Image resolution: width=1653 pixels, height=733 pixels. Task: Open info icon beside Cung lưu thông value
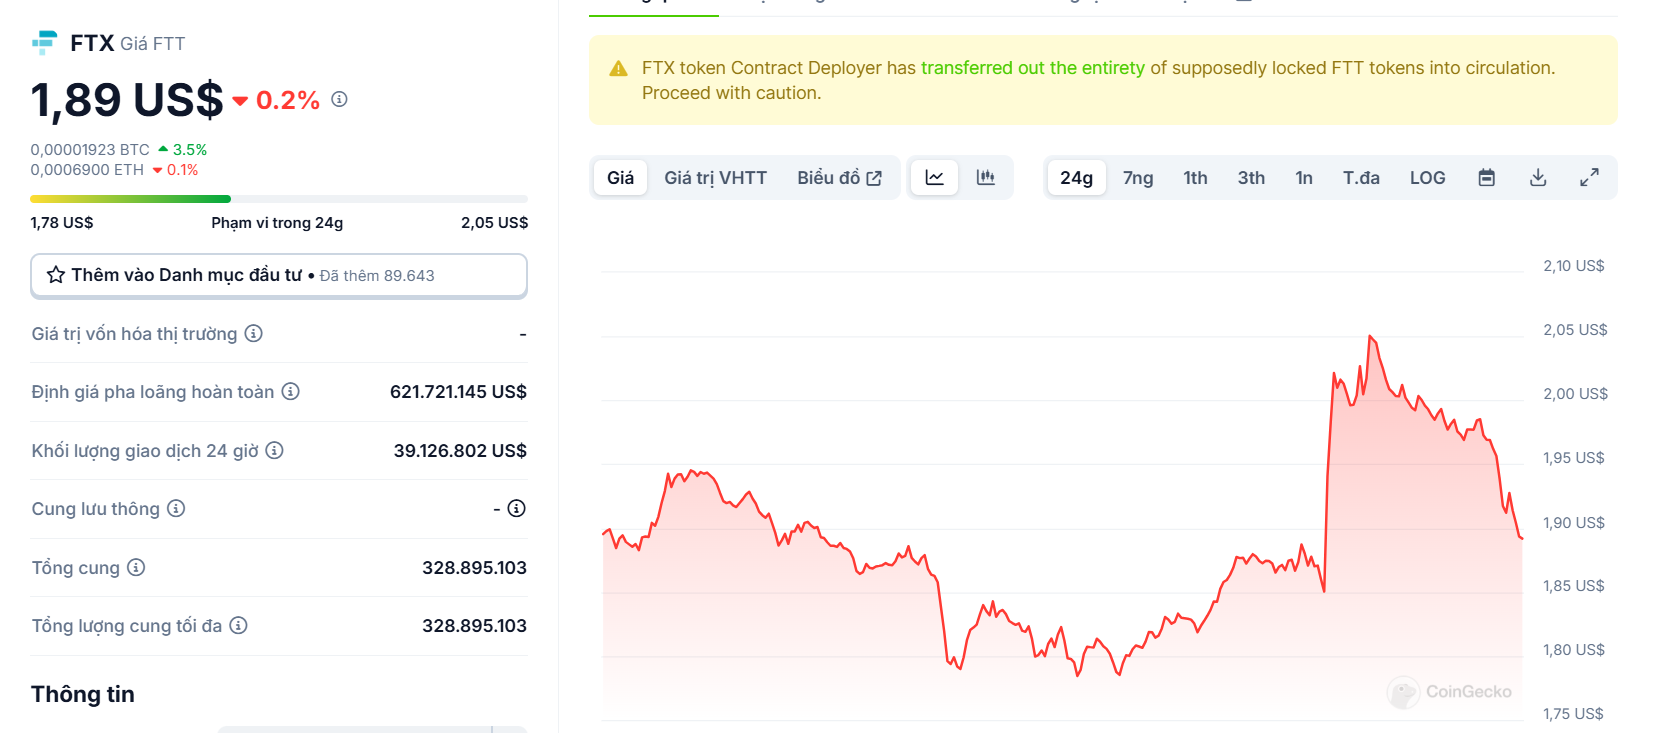(516, 508)
